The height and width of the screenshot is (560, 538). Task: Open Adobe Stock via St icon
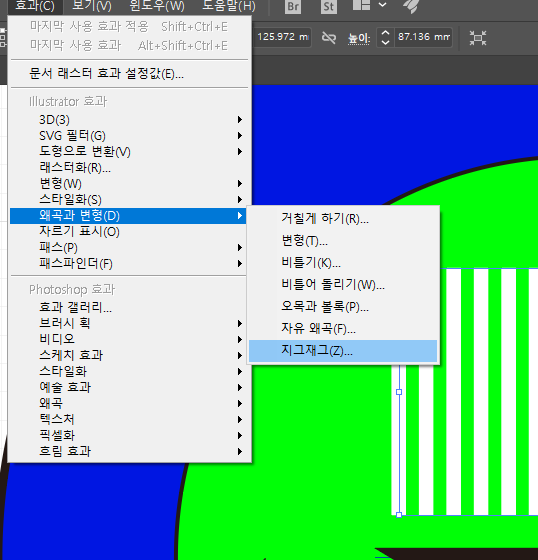(x=329, y=6)
